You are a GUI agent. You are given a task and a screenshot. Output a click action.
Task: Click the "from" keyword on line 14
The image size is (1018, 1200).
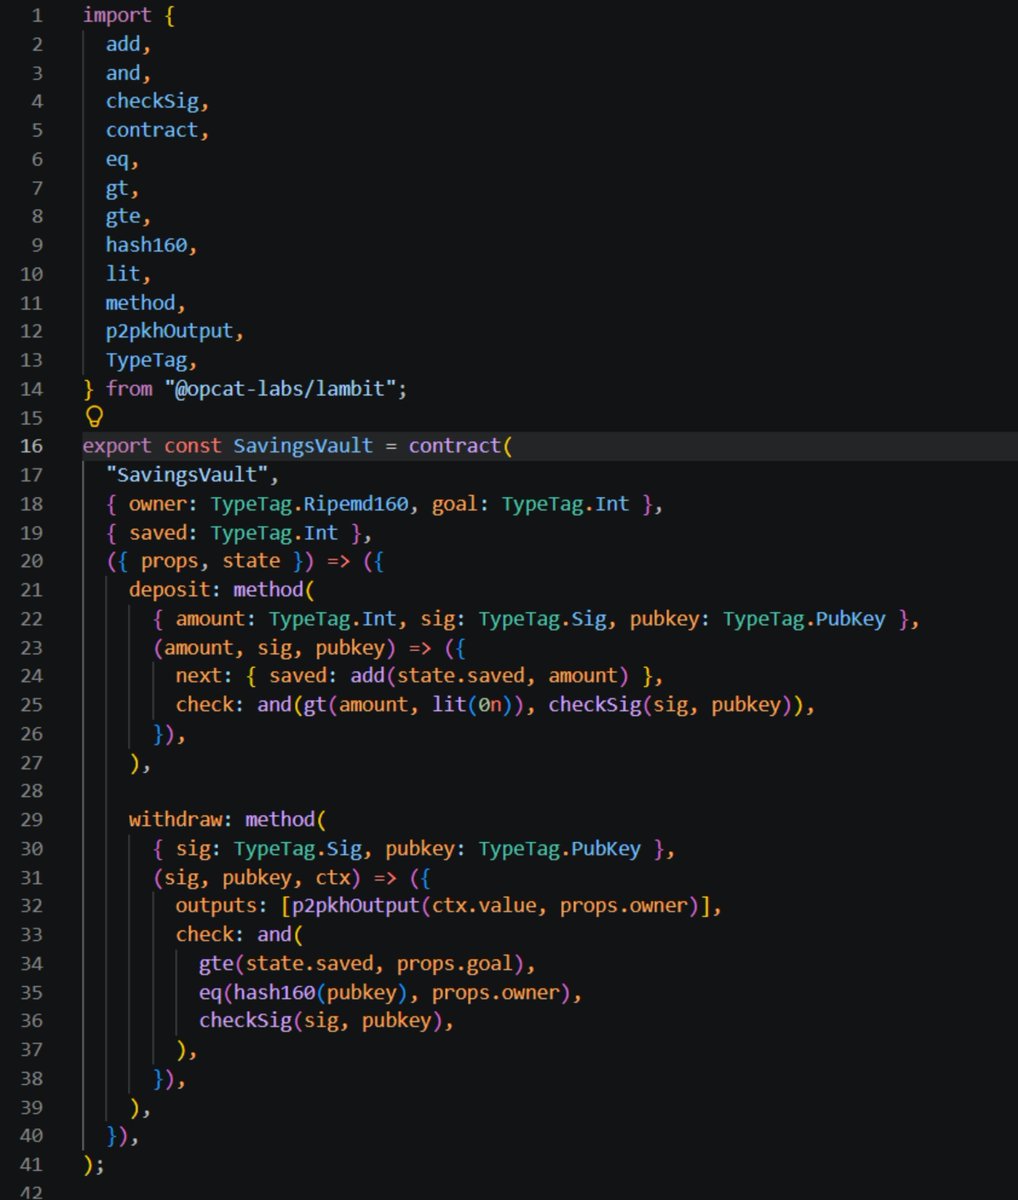[x=129, y=388]
